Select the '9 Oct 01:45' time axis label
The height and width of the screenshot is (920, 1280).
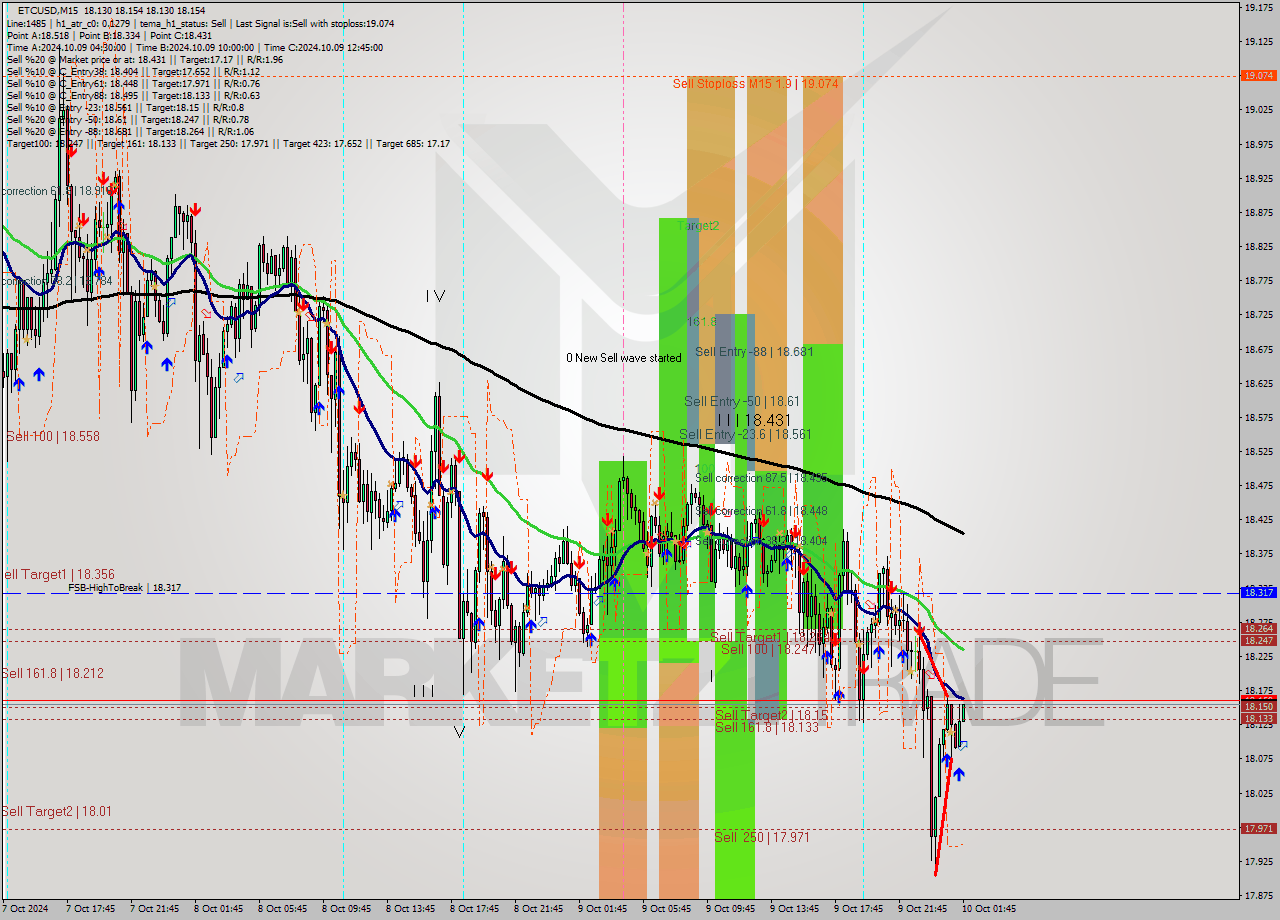[x=602, y=909]
